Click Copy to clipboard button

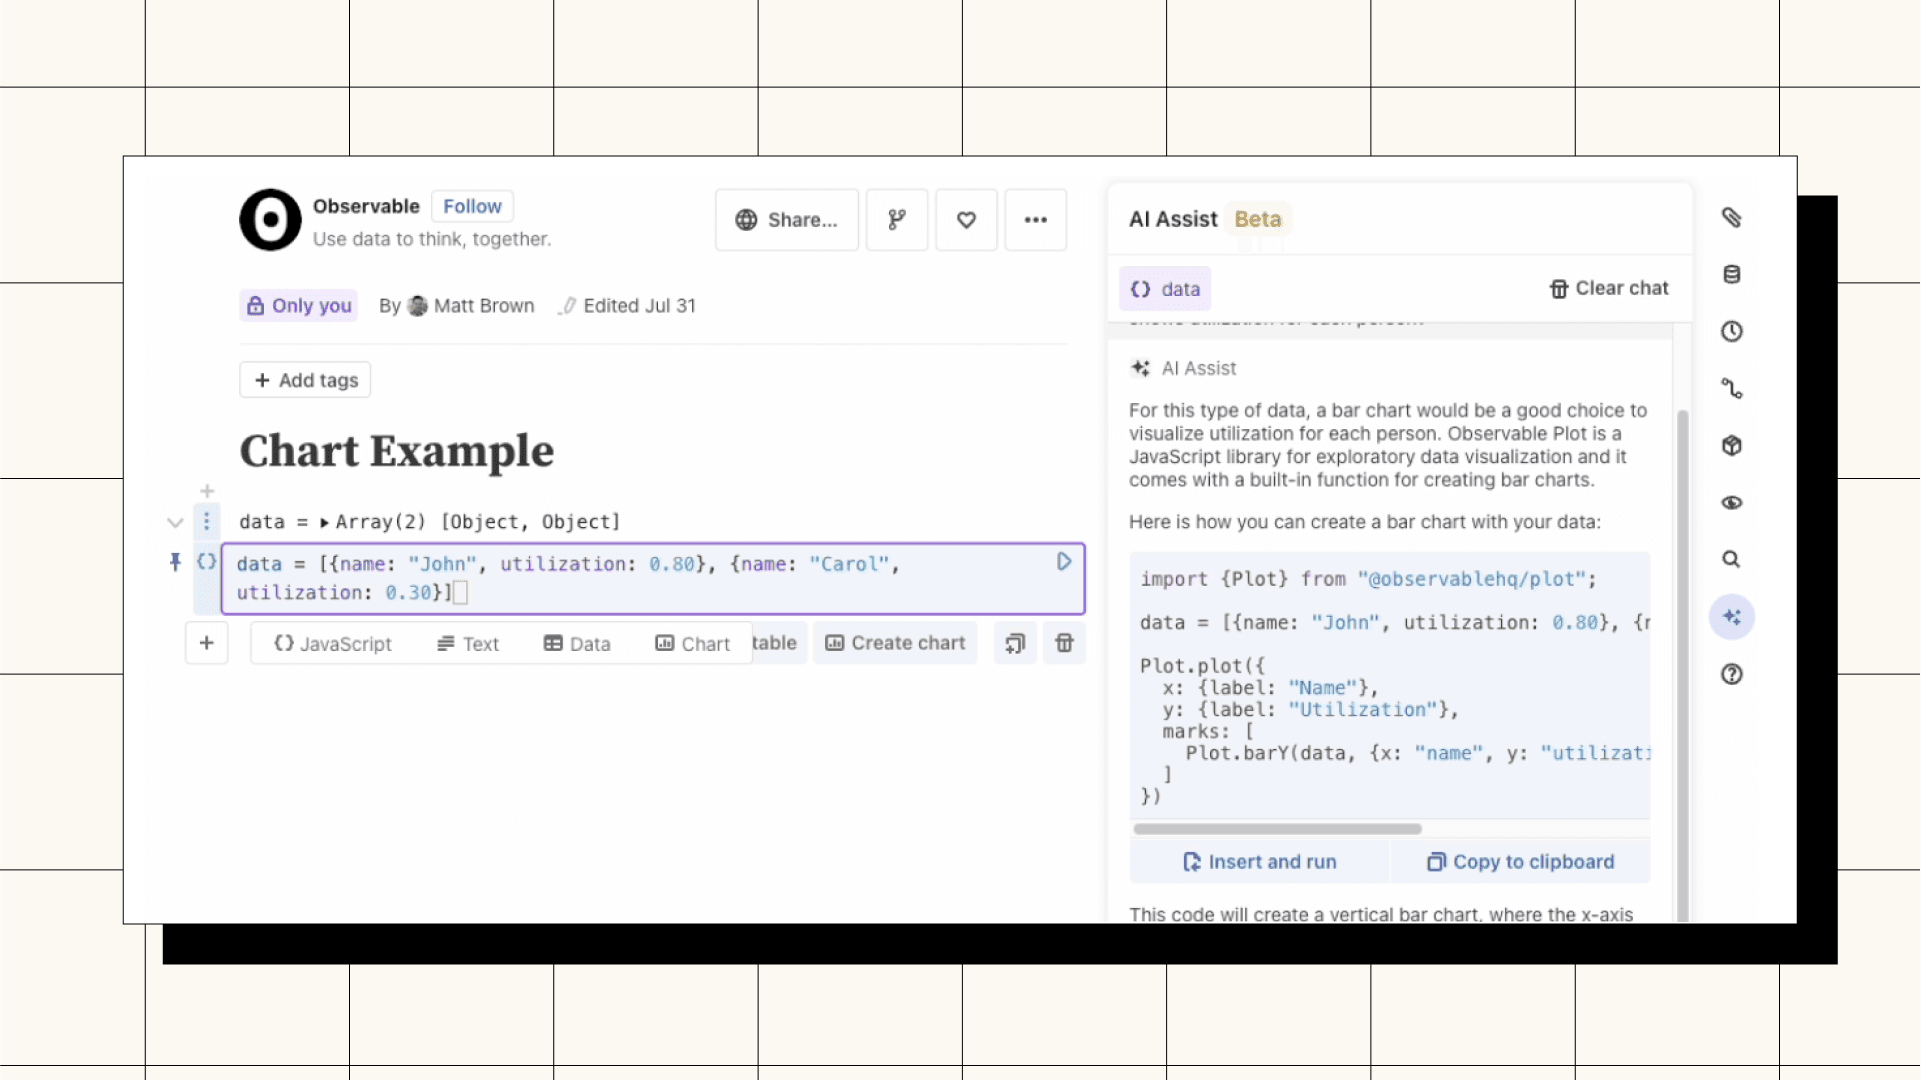[1521, 862]
